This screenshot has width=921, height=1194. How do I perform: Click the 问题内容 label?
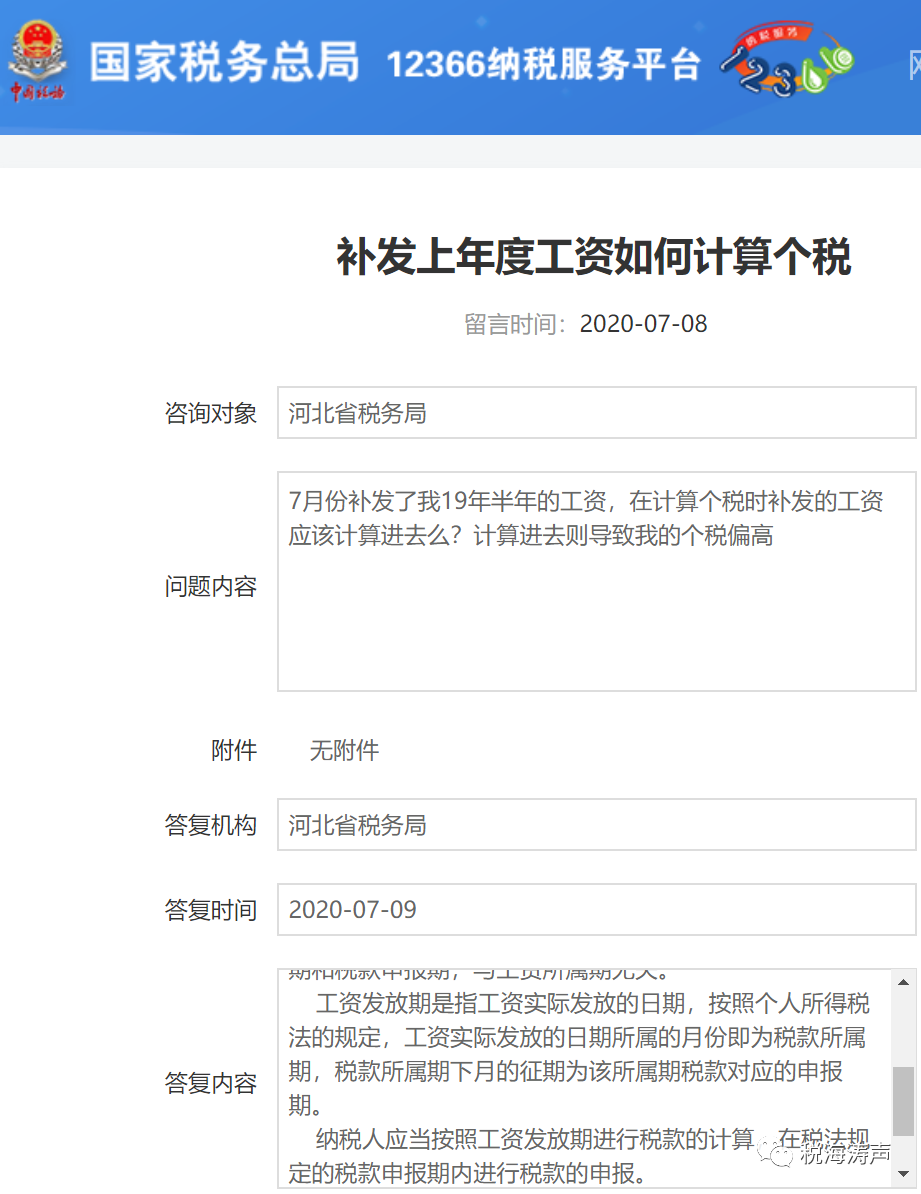[x=211, y=586]
